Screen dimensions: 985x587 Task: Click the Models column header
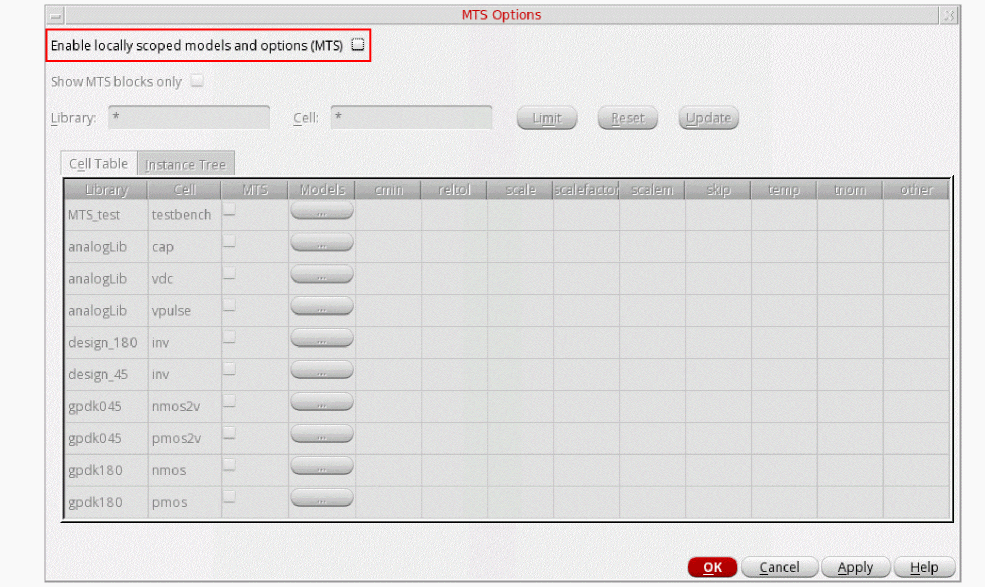coord(322,189)
